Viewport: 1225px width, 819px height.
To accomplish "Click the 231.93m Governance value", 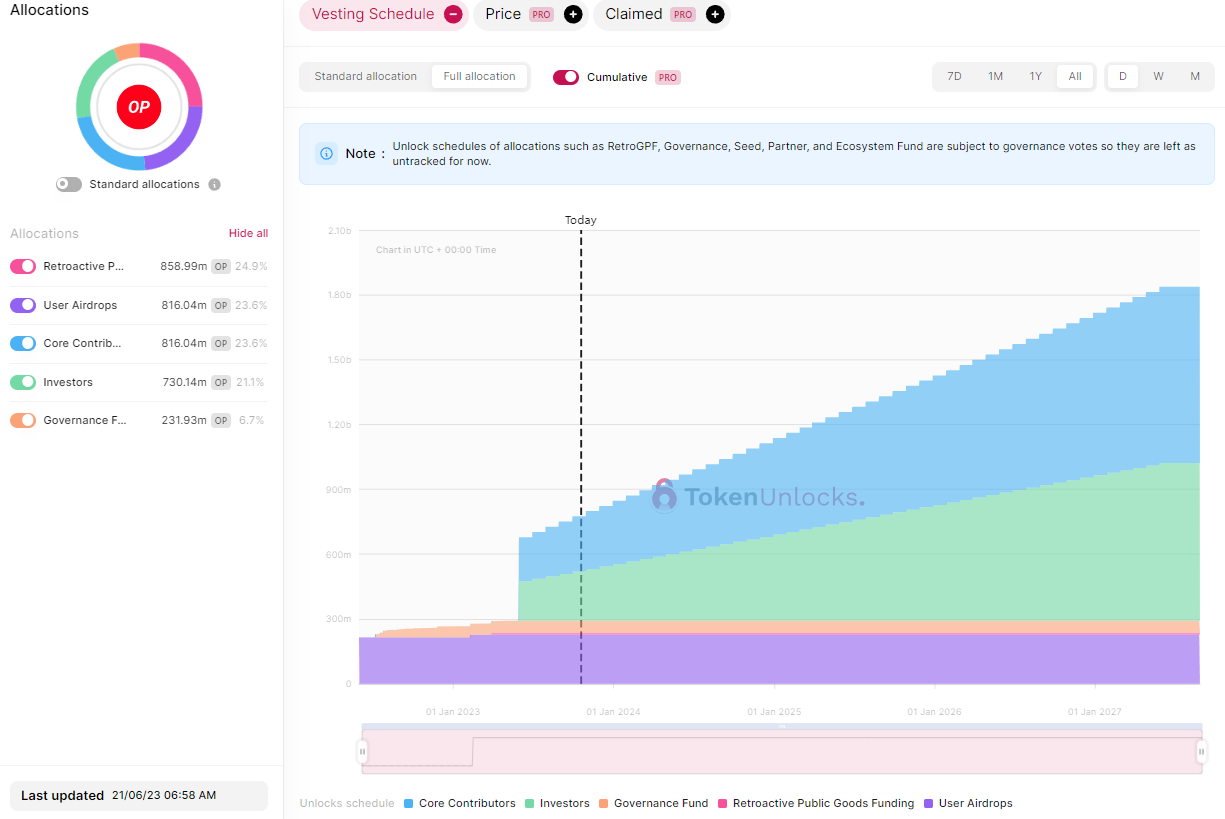I will [185, 420].
